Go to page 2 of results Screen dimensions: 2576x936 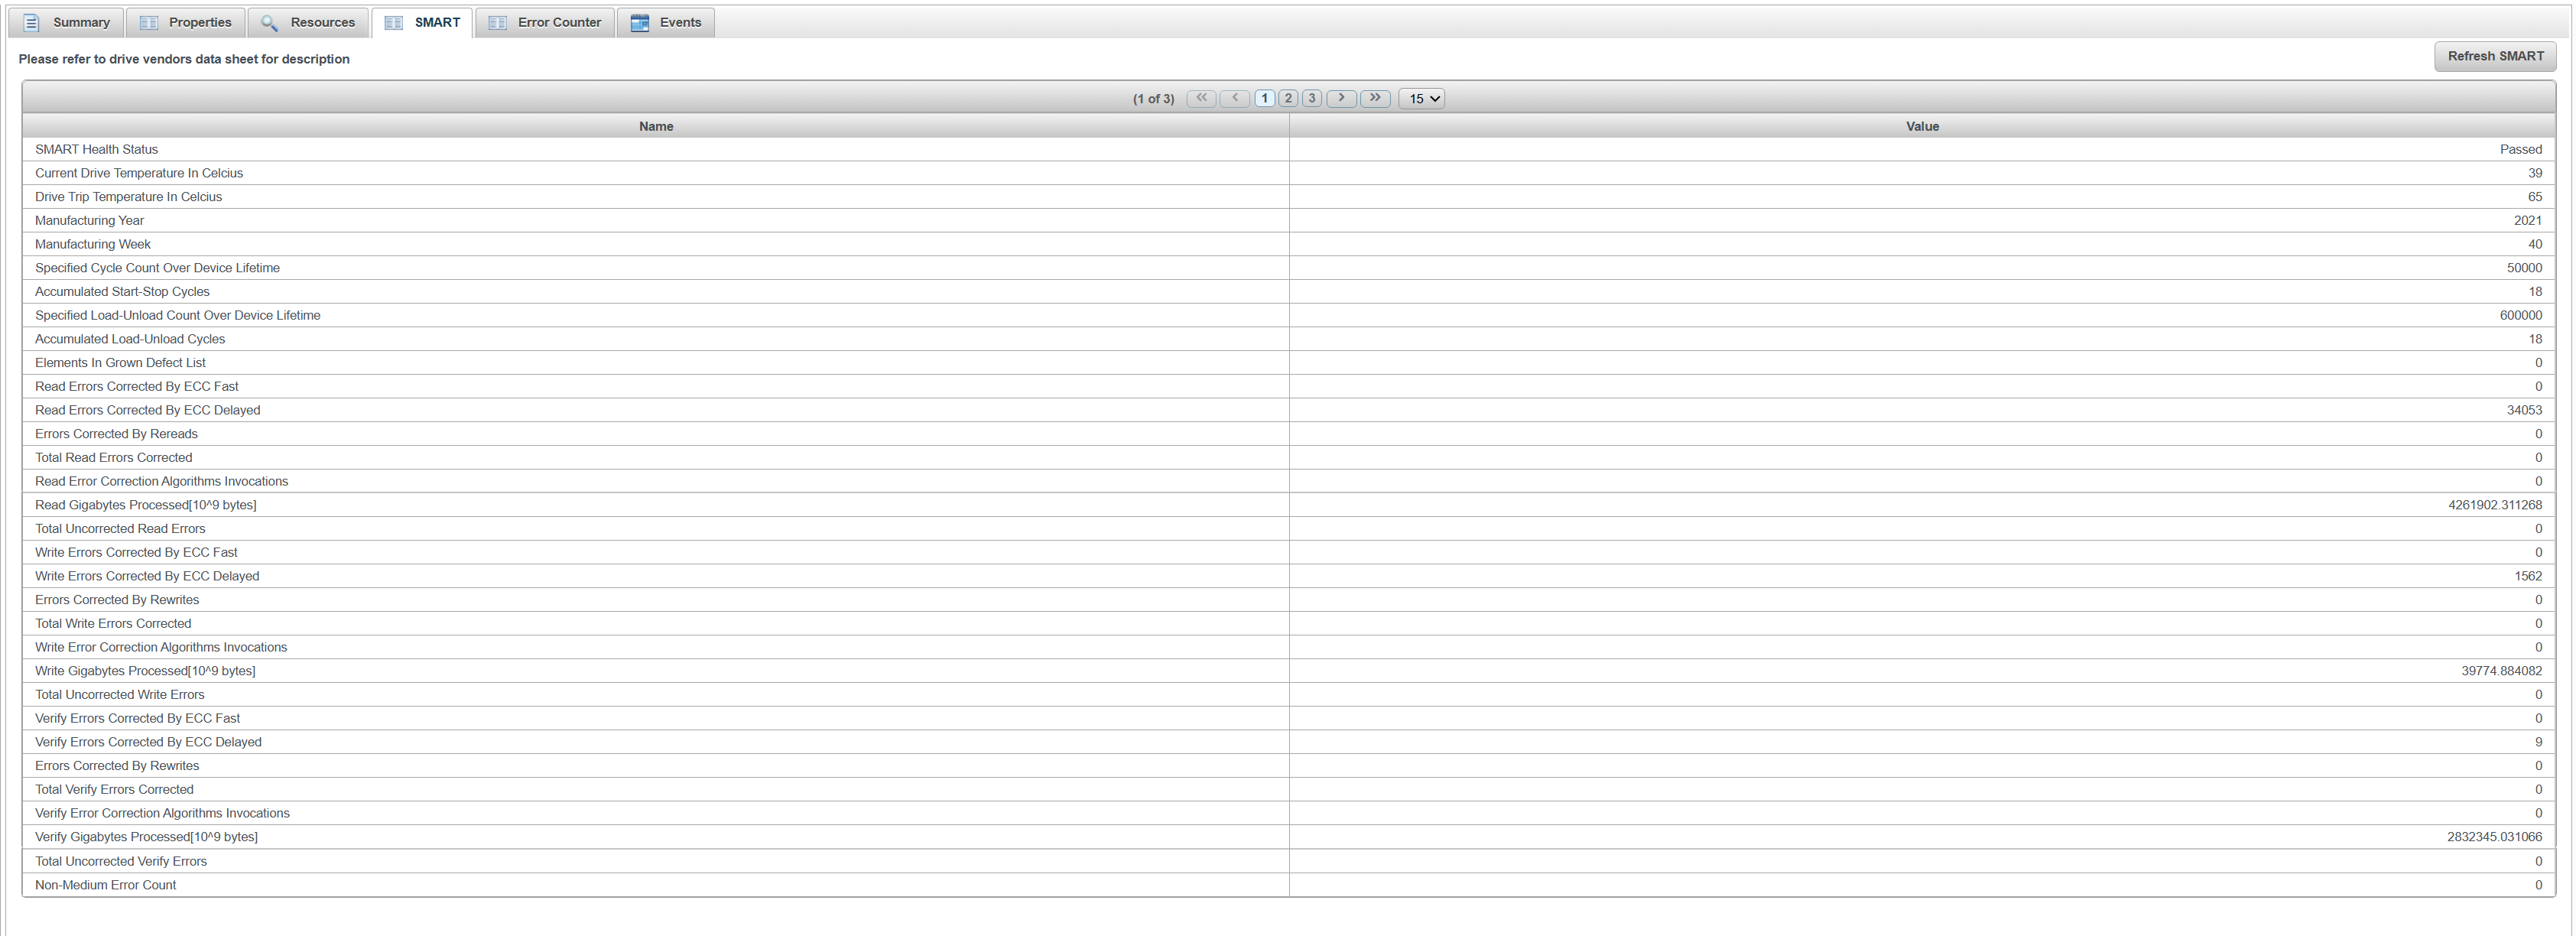coord(1288,98)
